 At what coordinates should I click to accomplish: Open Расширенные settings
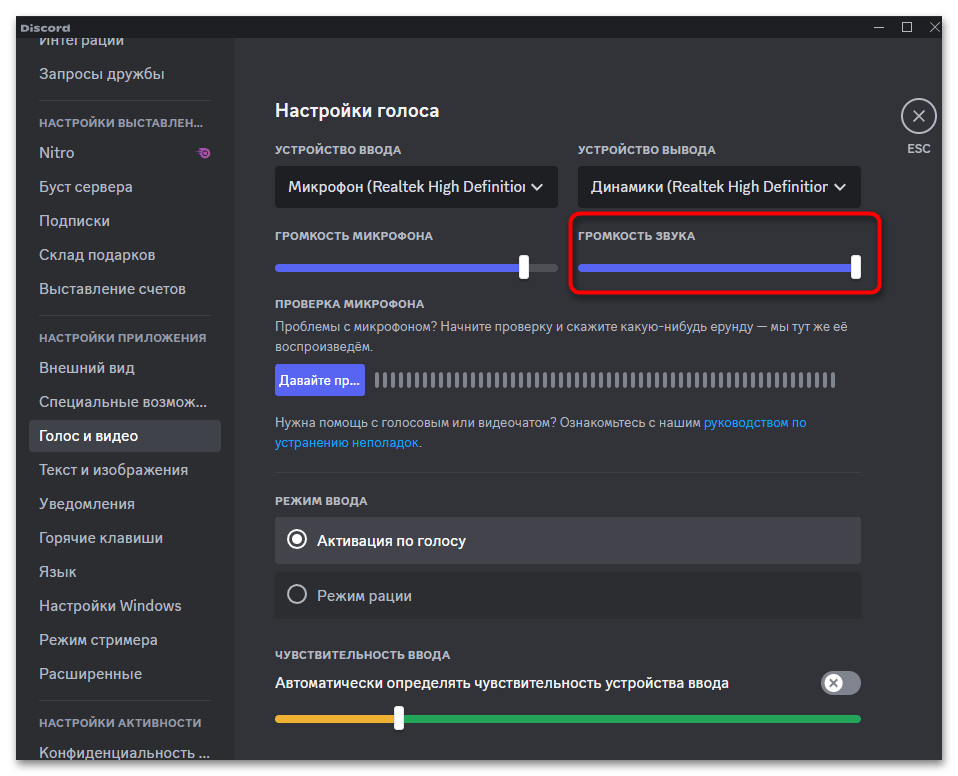[125, 674]
